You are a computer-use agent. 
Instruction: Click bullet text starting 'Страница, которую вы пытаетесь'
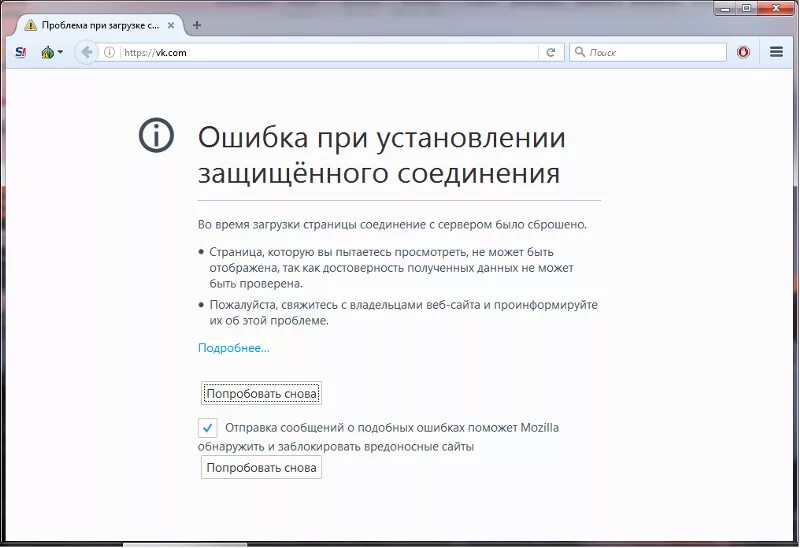pyautogui.click(x=391, y=267)
